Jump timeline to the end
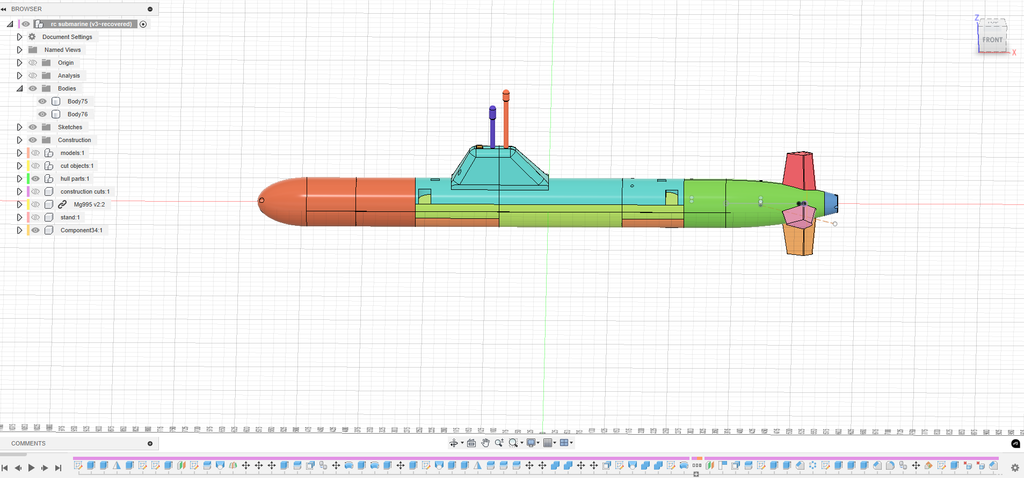 [58, 468]
